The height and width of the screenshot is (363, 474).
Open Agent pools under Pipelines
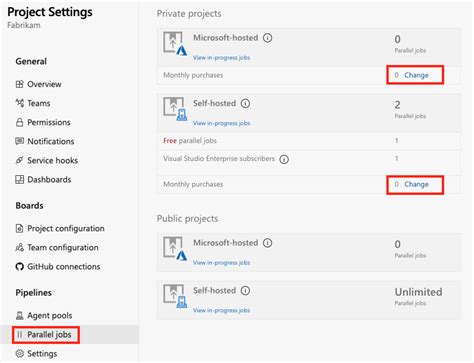[49, 315]
